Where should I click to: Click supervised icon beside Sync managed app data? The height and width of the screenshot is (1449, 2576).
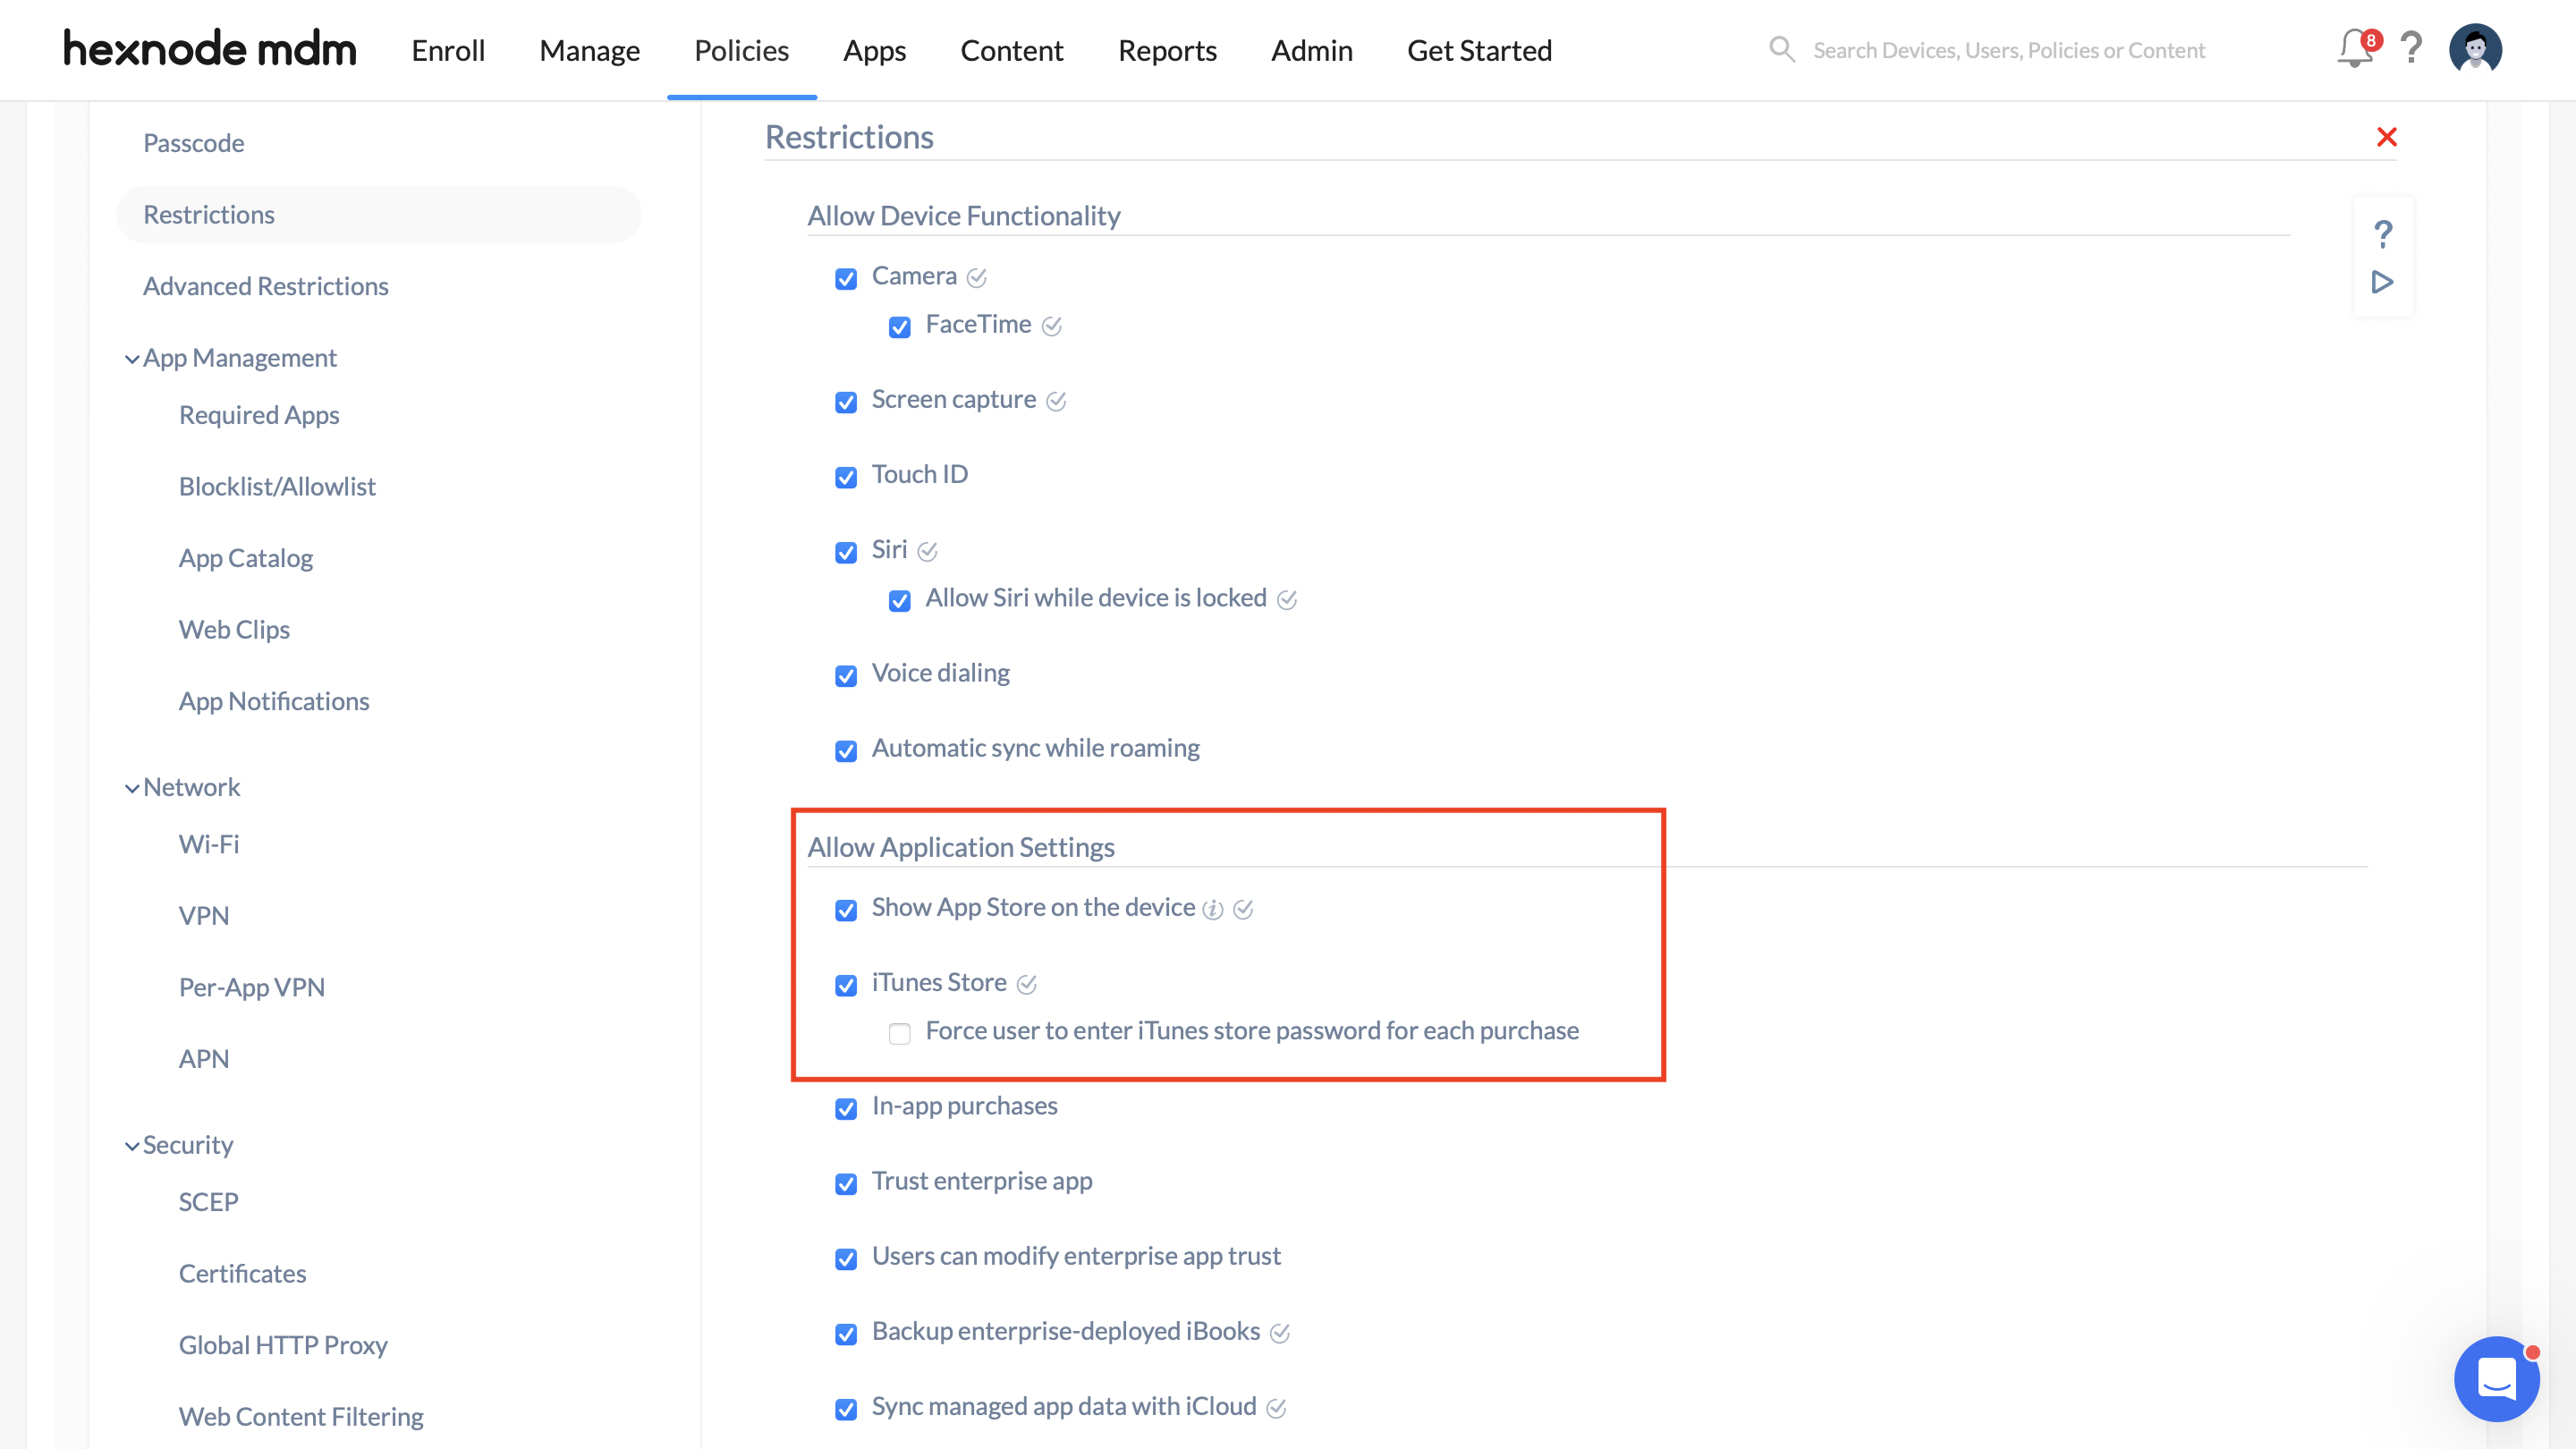1276,1408
